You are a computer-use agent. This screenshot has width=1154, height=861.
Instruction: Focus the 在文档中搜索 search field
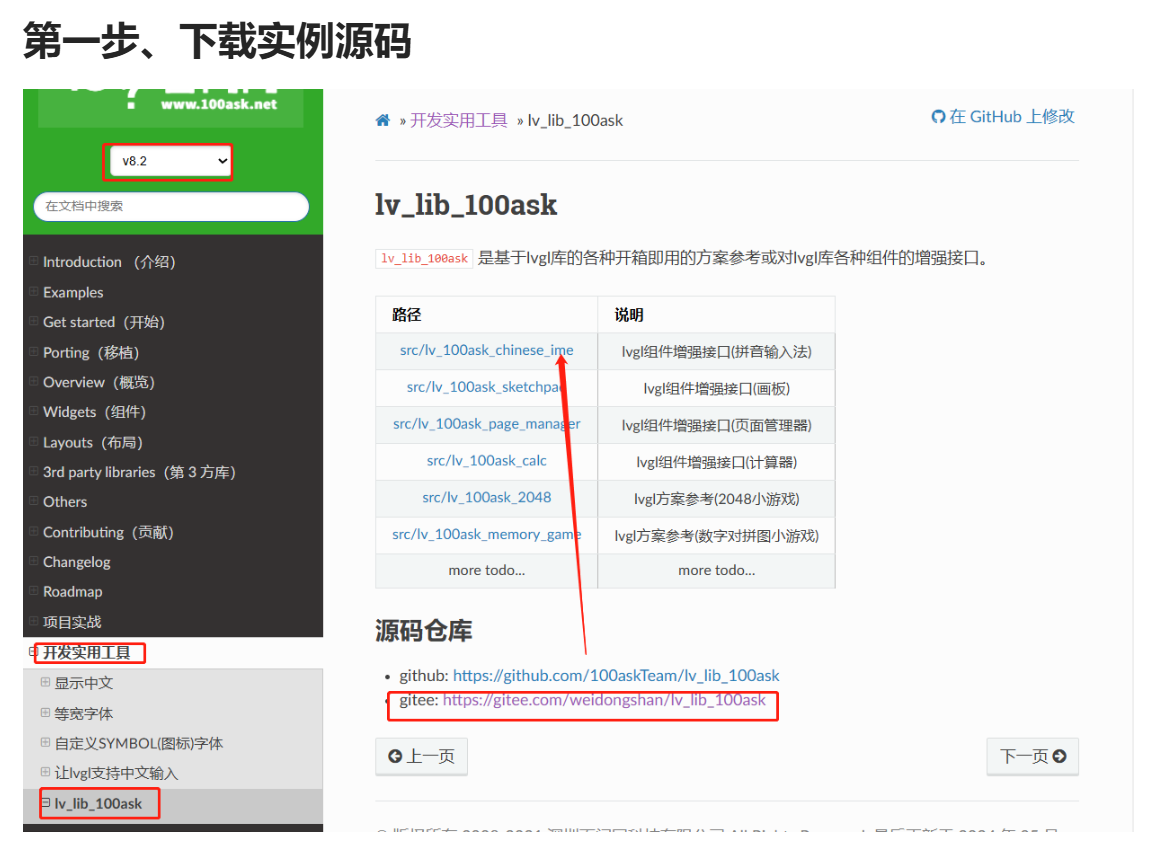tap(171, 206)
